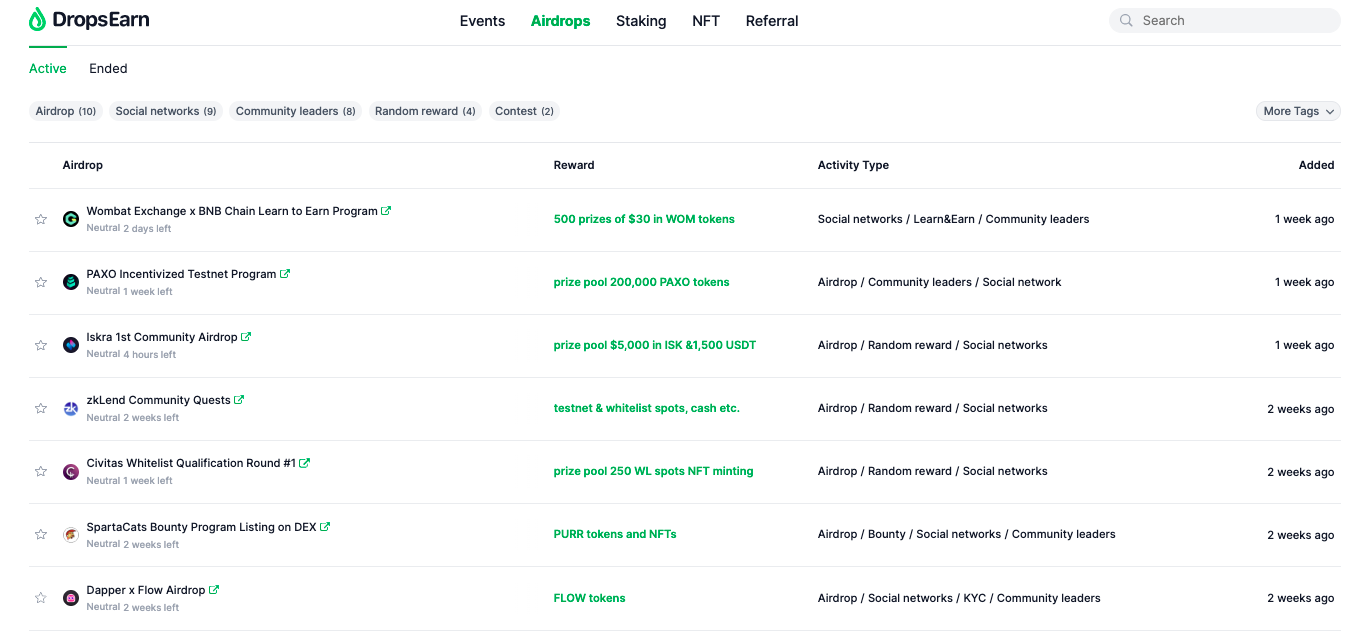Open the NFT section
The image size is (1362, 631).
pyautogui.click(x=706, y=21)
